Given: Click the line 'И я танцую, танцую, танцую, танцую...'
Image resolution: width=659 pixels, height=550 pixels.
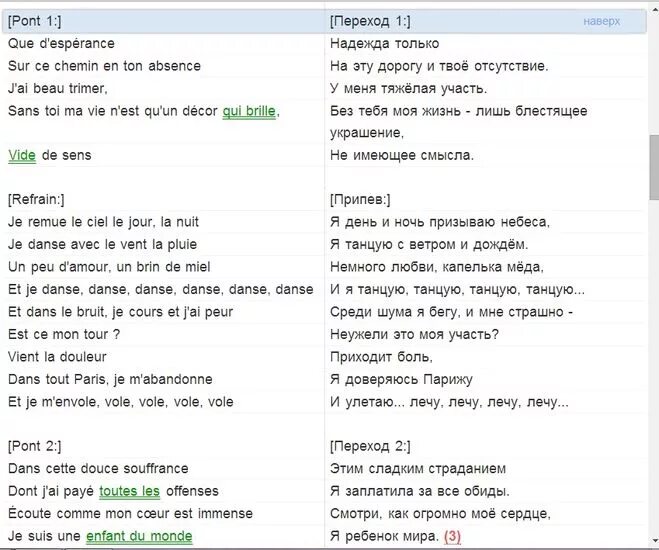Looking at the screenshot, I should point(457,289).
